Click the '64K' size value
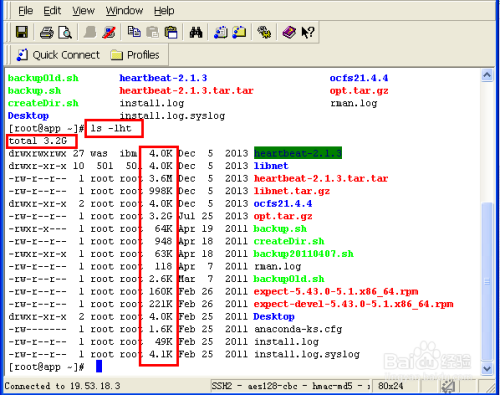 pyautogui.click(x=164, y=229)
